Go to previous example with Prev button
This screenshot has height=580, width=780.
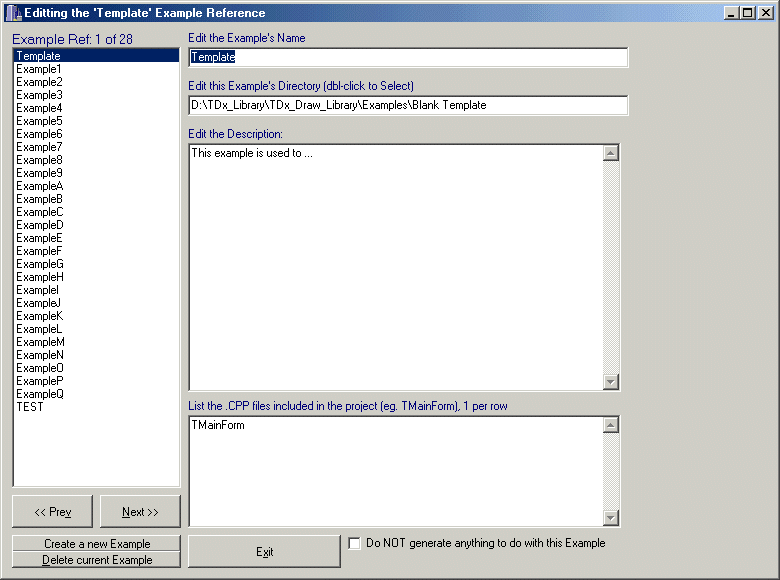pos(52,511)
